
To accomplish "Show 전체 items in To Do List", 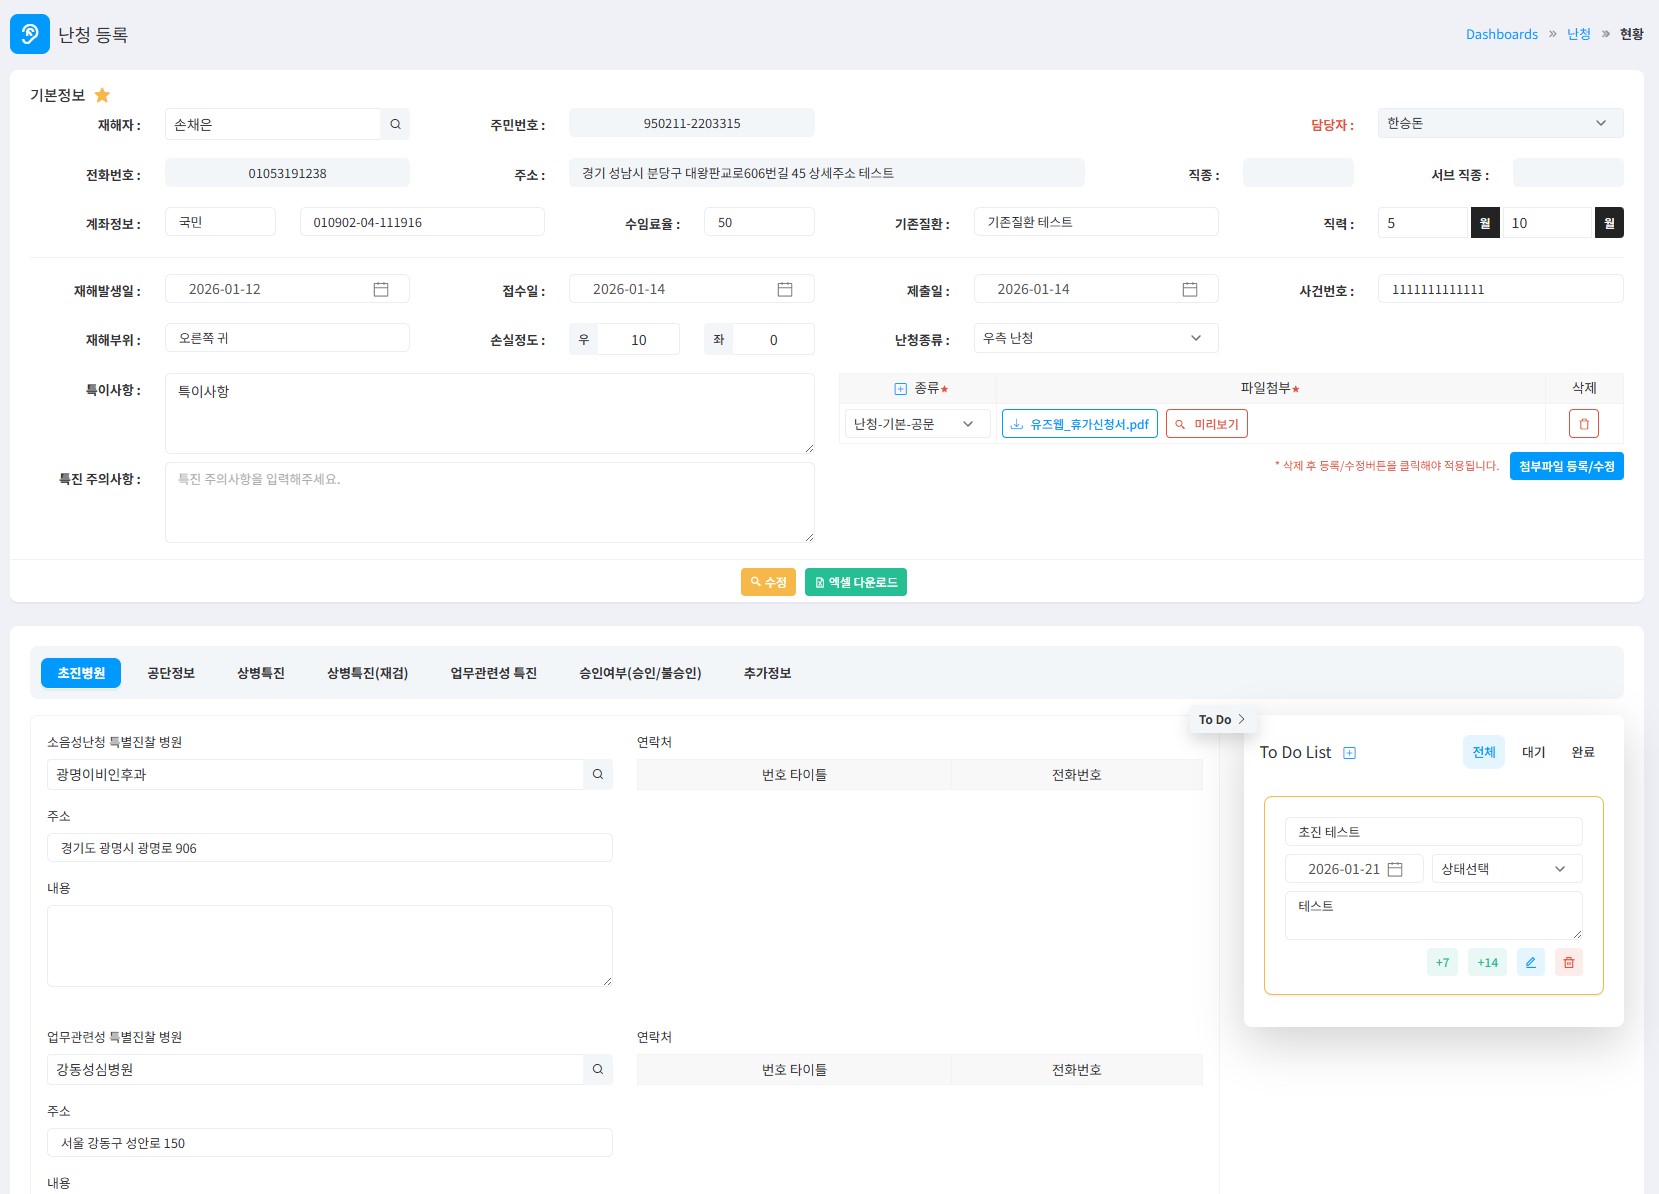I will [1483, 752].
